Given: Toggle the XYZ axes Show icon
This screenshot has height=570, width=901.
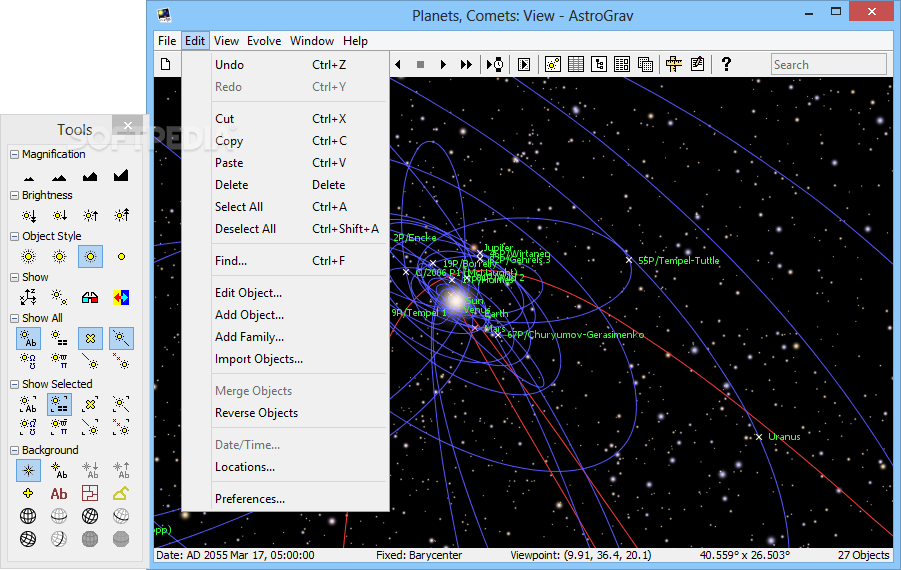Looking at the screenshot, I should pyautogui.click(x=29, y=297).
